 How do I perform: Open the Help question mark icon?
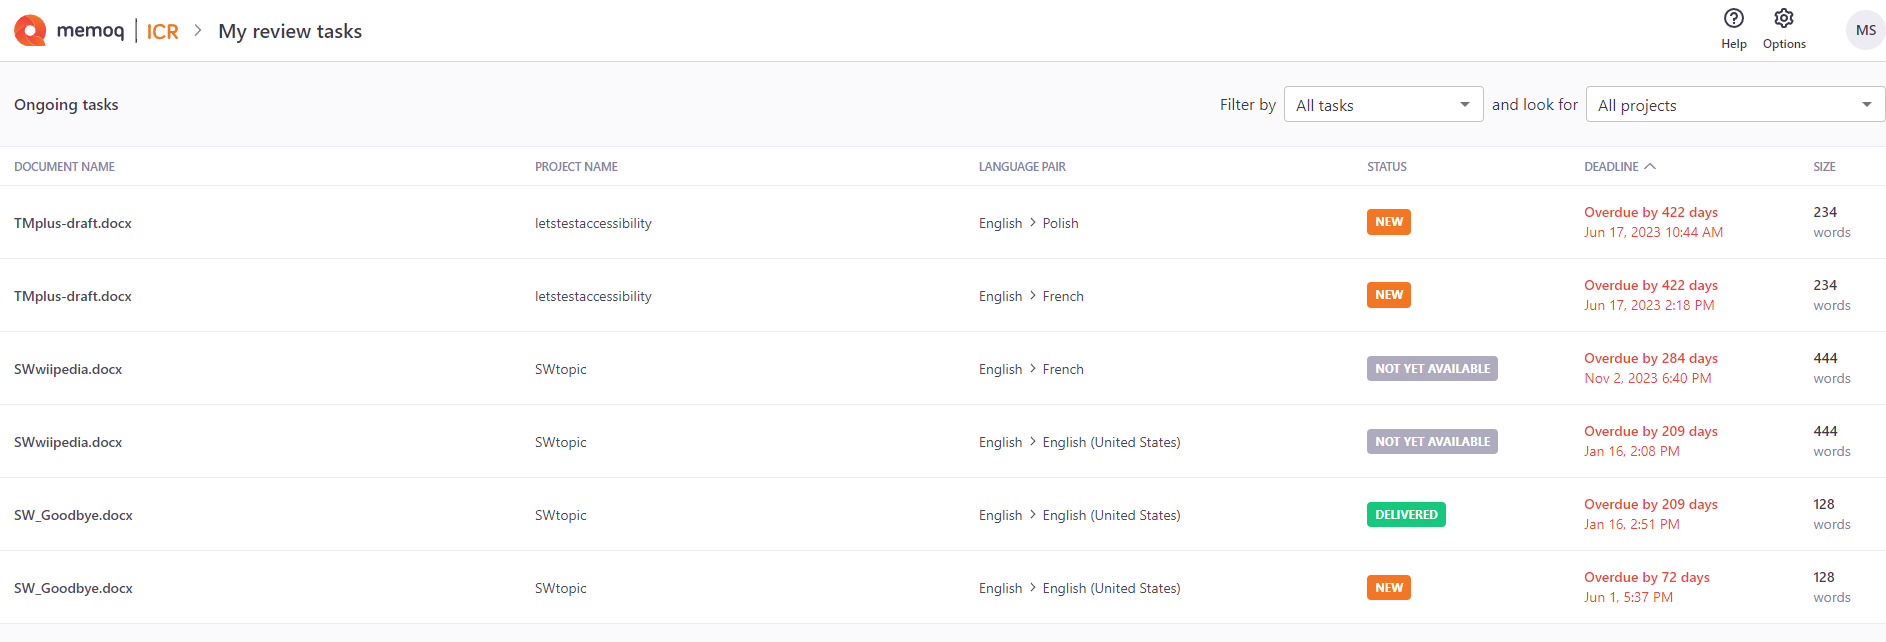(1733, 19)
